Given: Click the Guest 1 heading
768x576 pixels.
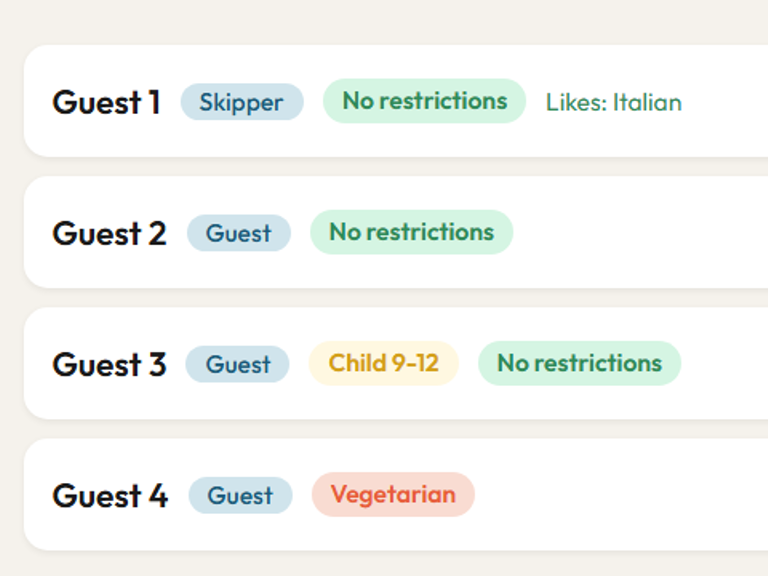Looking at the screenshot, I should coord(106,102).
